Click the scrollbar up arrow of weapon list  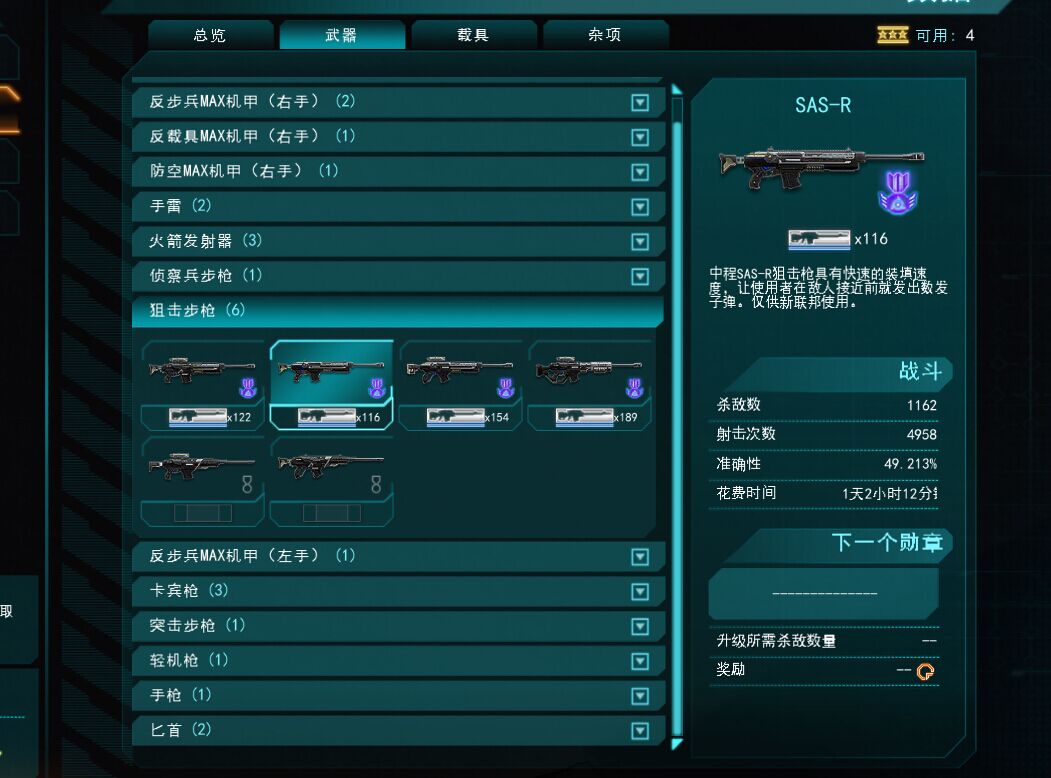677,90
